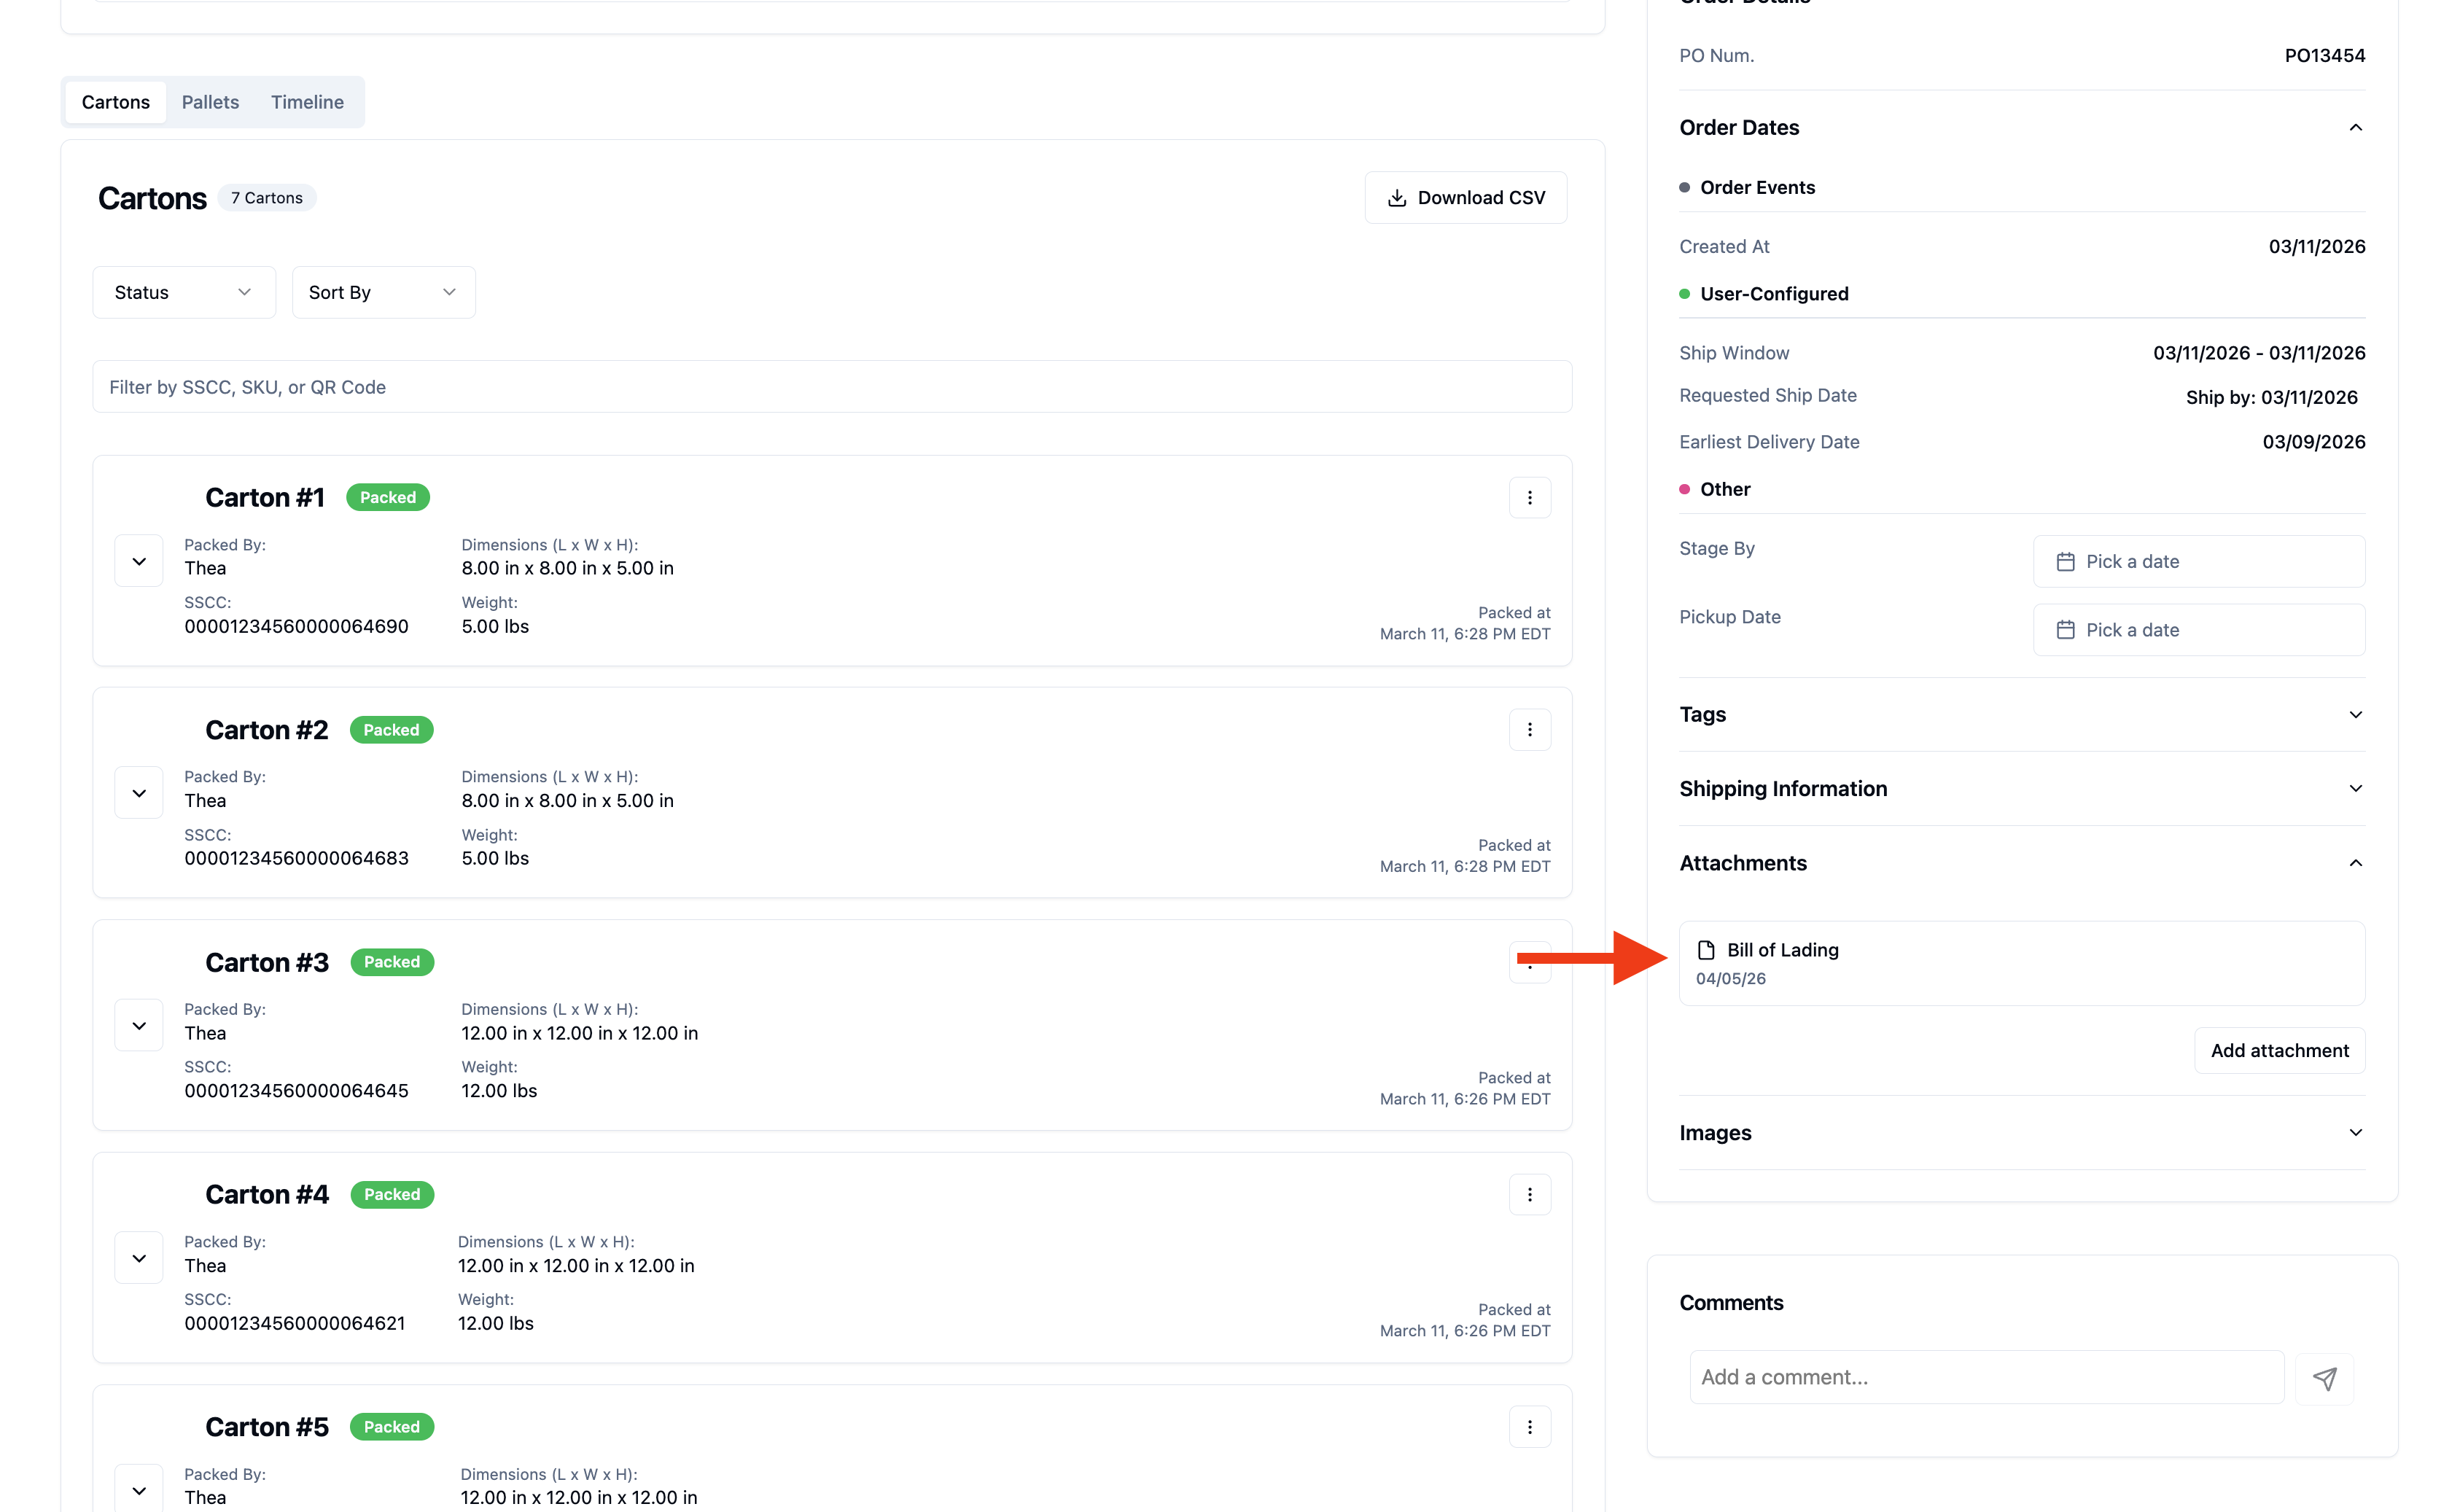Image resolution: width=2460 pixels, height=1512 pixels.
Task: Click Carton #5 Packed status badge
Action: (392, 1427)
